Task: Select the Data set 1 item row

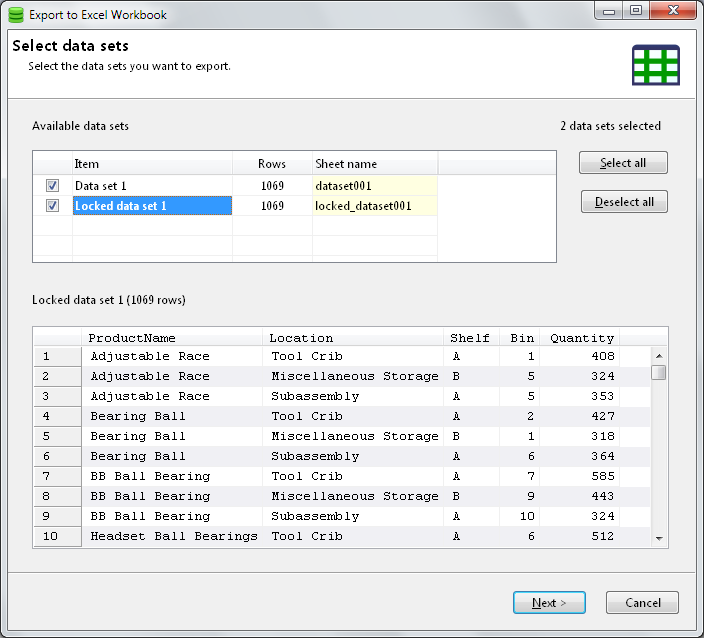Action: [x=150, y=186]
